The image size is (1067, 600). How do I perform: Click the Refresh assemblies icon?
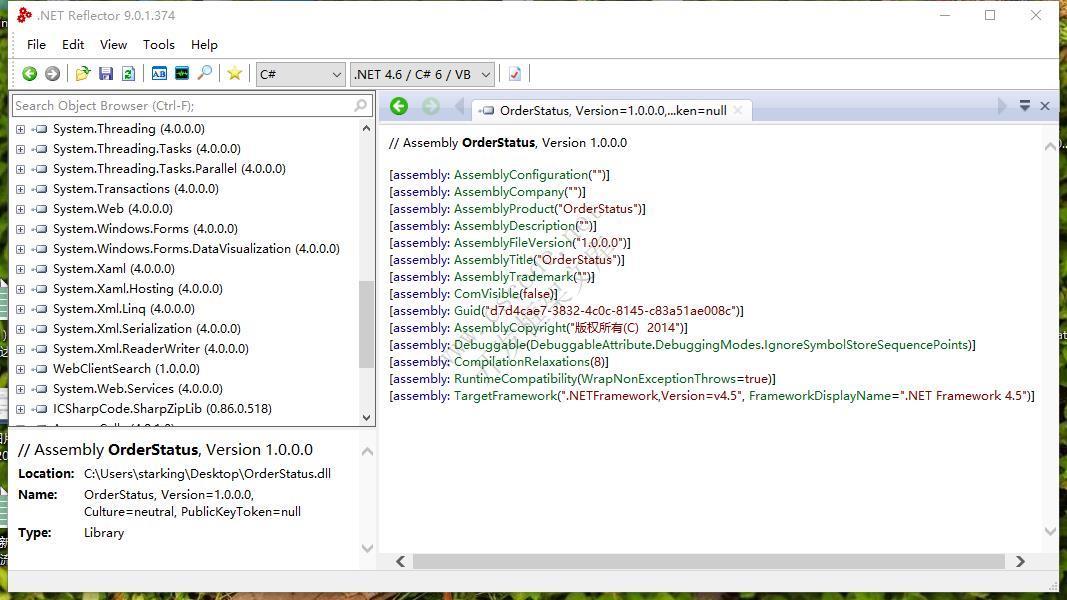coord(128,74)
